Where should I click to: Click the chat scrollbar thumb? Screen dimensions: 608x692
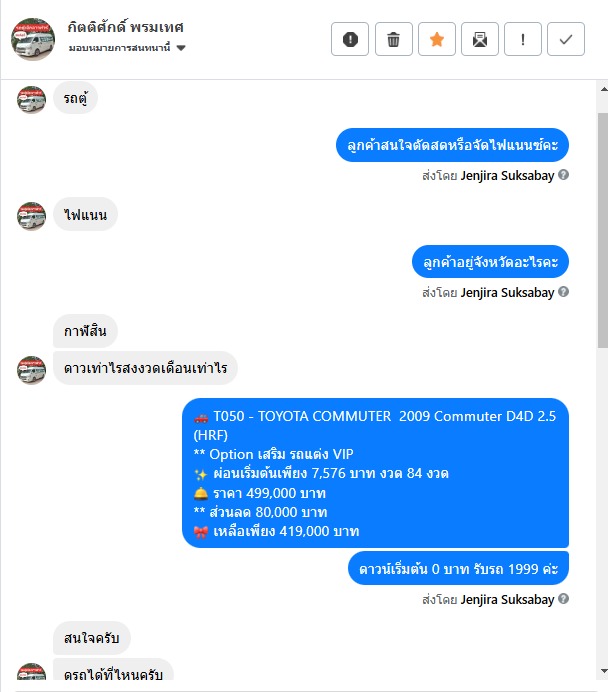click(x=603, y=230)
